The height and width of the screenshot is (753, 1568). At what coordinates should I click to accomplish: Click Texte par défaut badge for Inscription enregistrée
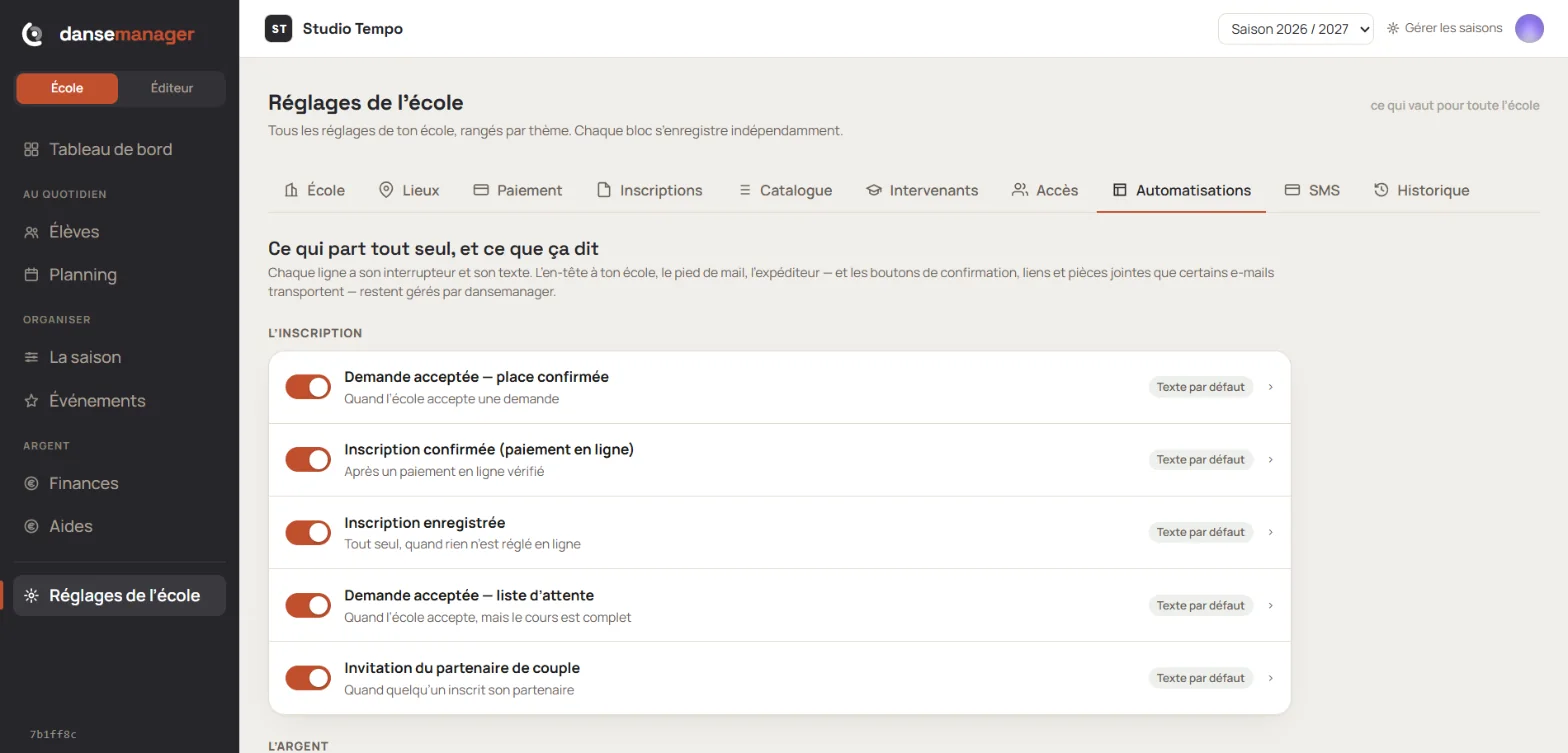coord(1200,532)
